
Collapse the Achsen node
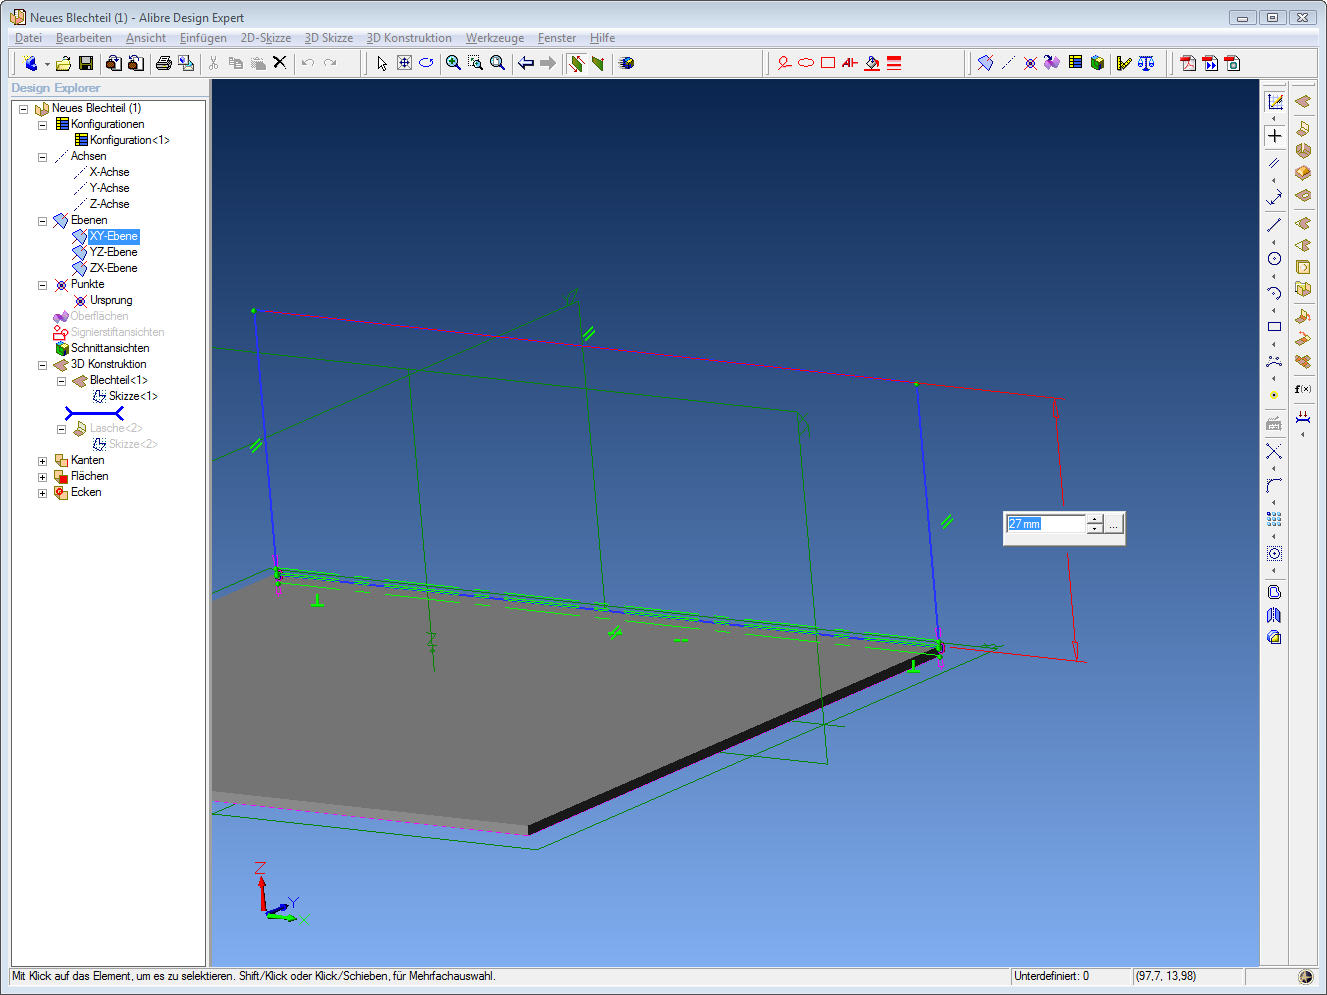pyautogui.click(x=42, y=157)
